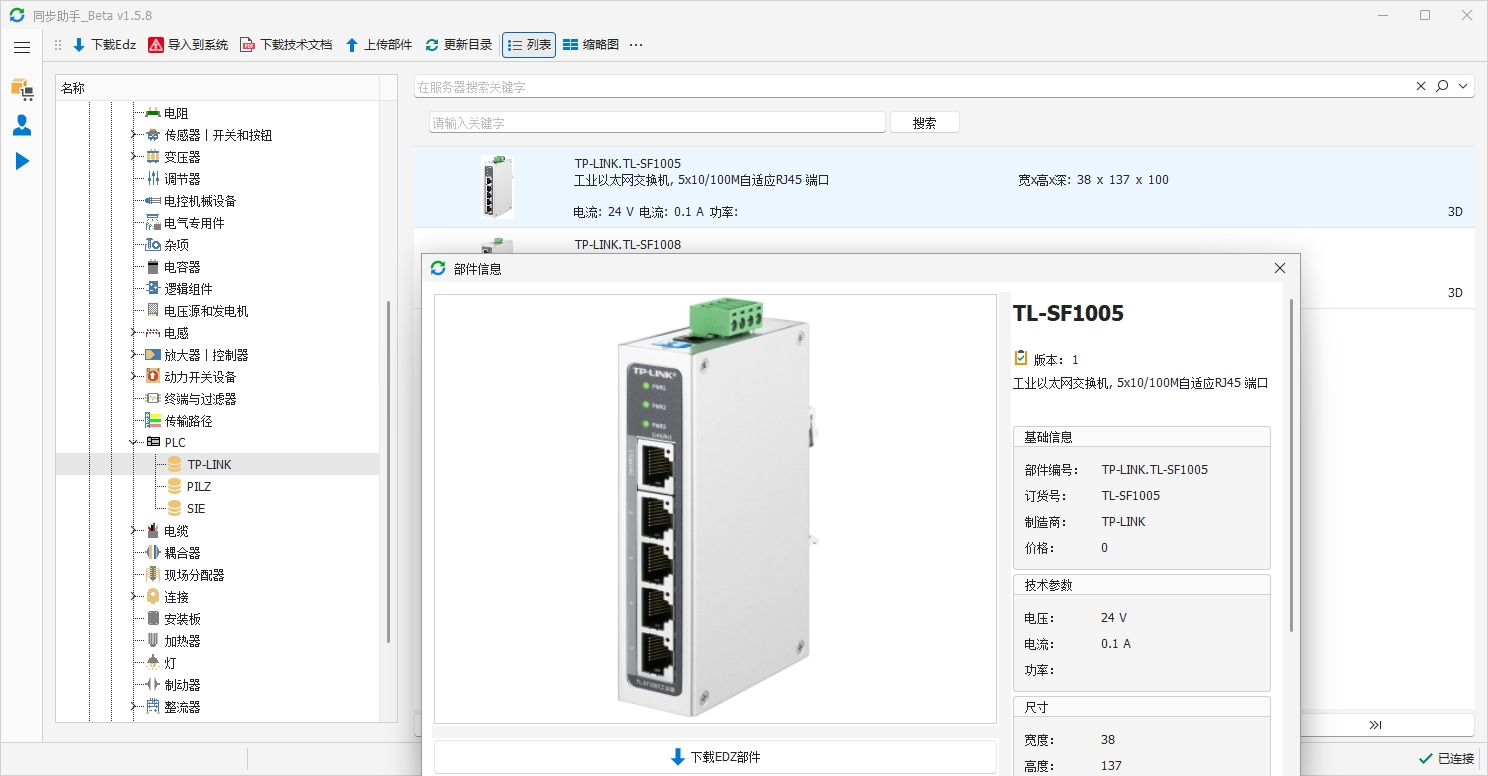Image resolution: width=1488 pixels, height=776 pixels.
Task: Expand the 连接 tree node
Action: point(133,597)
